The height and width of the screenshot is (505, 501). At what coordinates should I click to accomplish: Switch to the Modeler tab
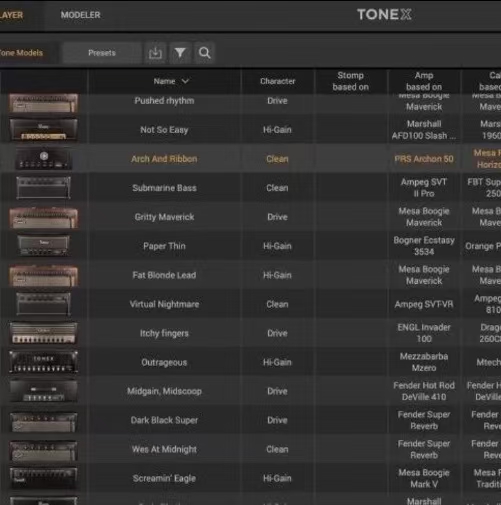80,15
